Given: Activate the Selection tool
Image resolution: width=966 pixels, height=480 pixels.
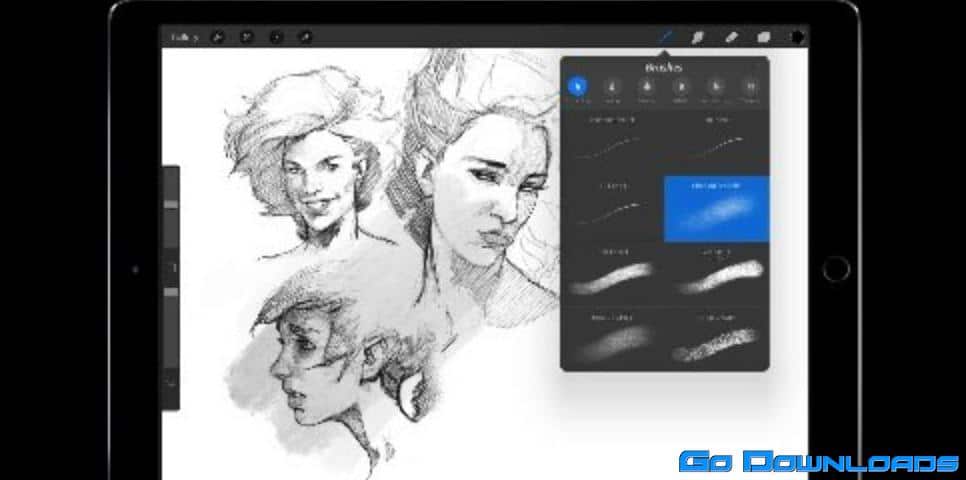Looking at the screenshot, I should 276,38.
